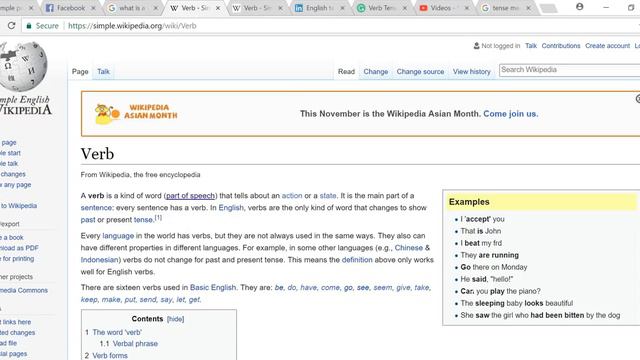Follow the 'Indonesian' link
Screen dimensions: 640x360
click(x=99, y=260)
